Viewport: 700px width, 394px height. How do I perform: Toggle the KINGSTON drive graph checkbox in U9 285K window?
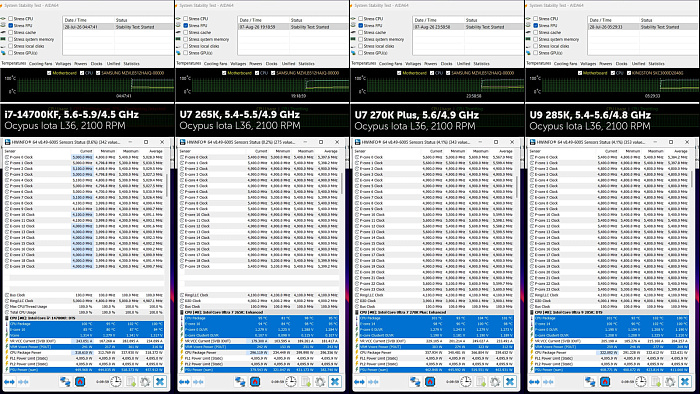point(629,73)
